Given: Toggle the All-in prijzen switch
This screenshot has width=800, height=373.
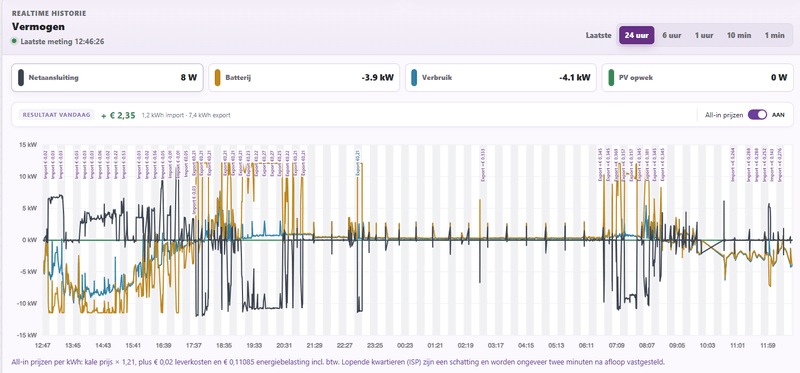Looking at the screenshot, I should tap(758, 115).
